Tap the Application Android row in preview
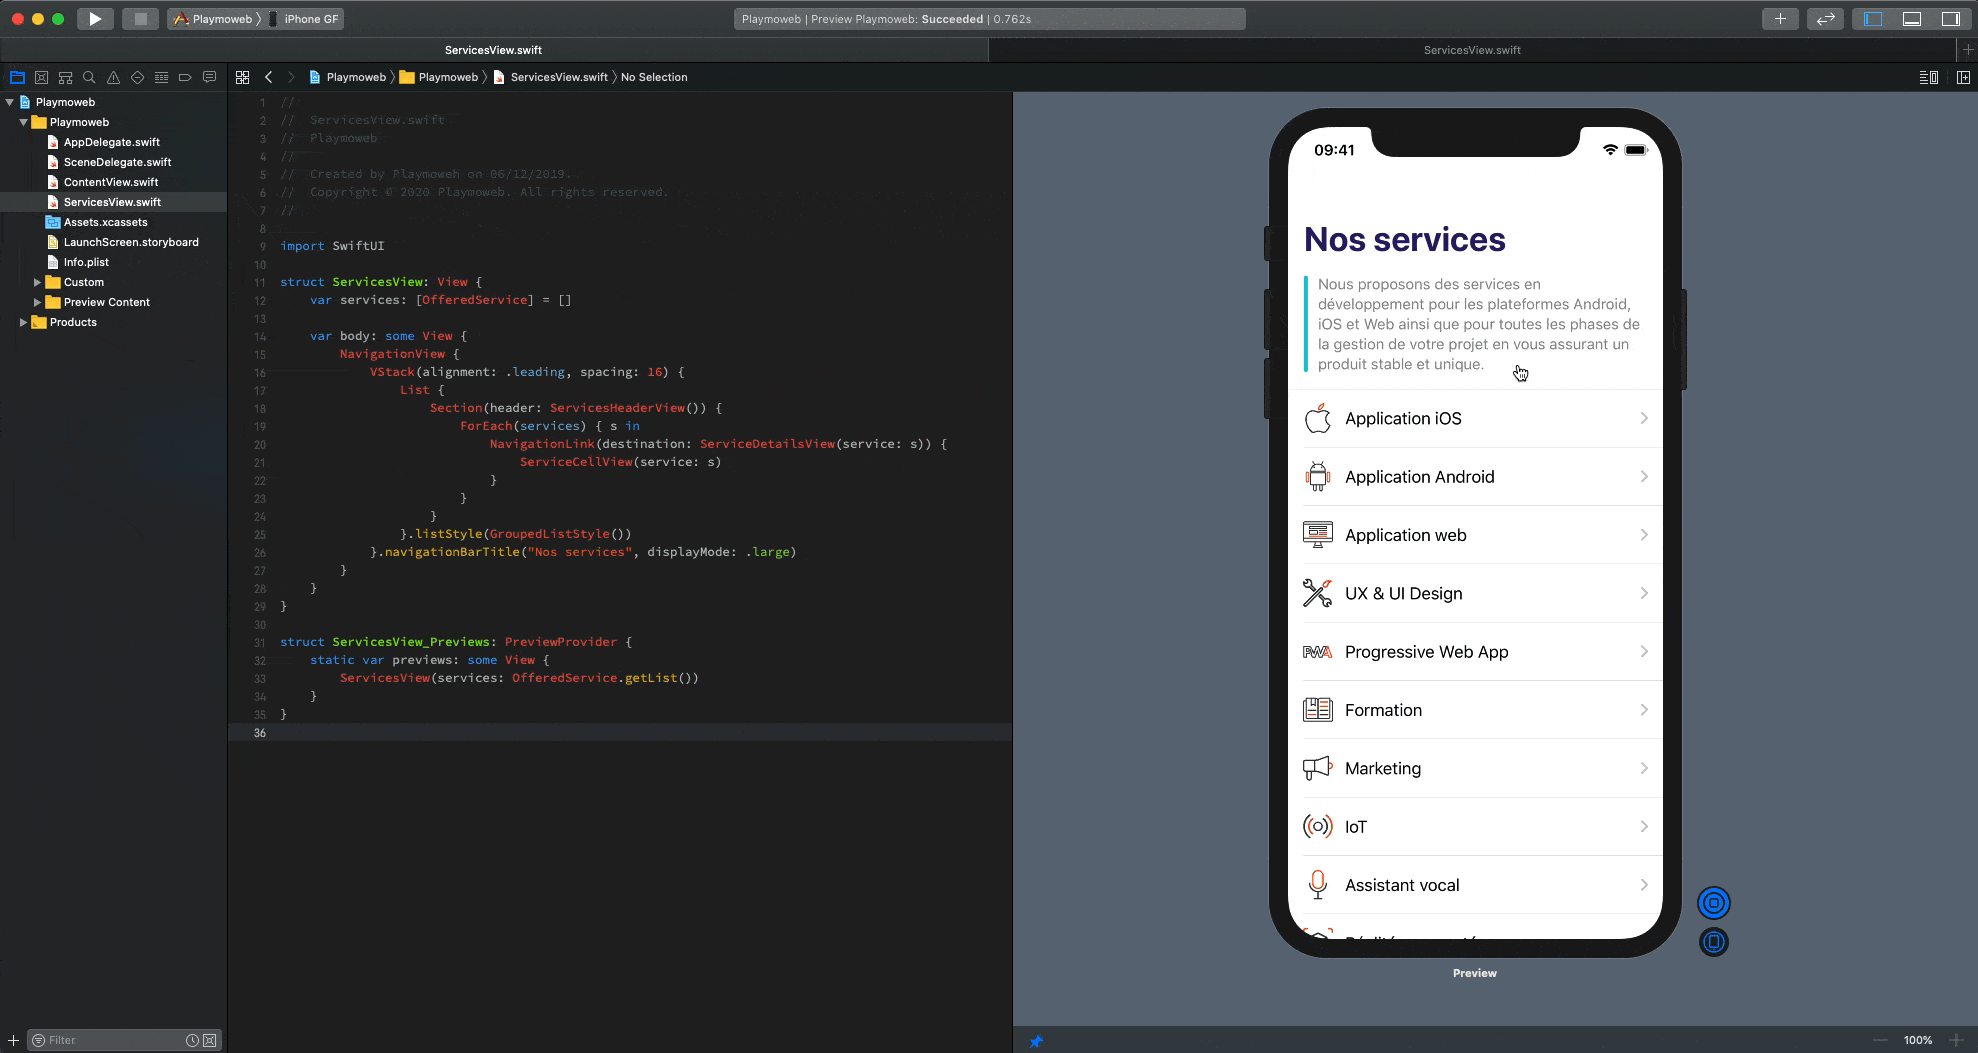The image size is (1978, 1053). click(1475, 477)
